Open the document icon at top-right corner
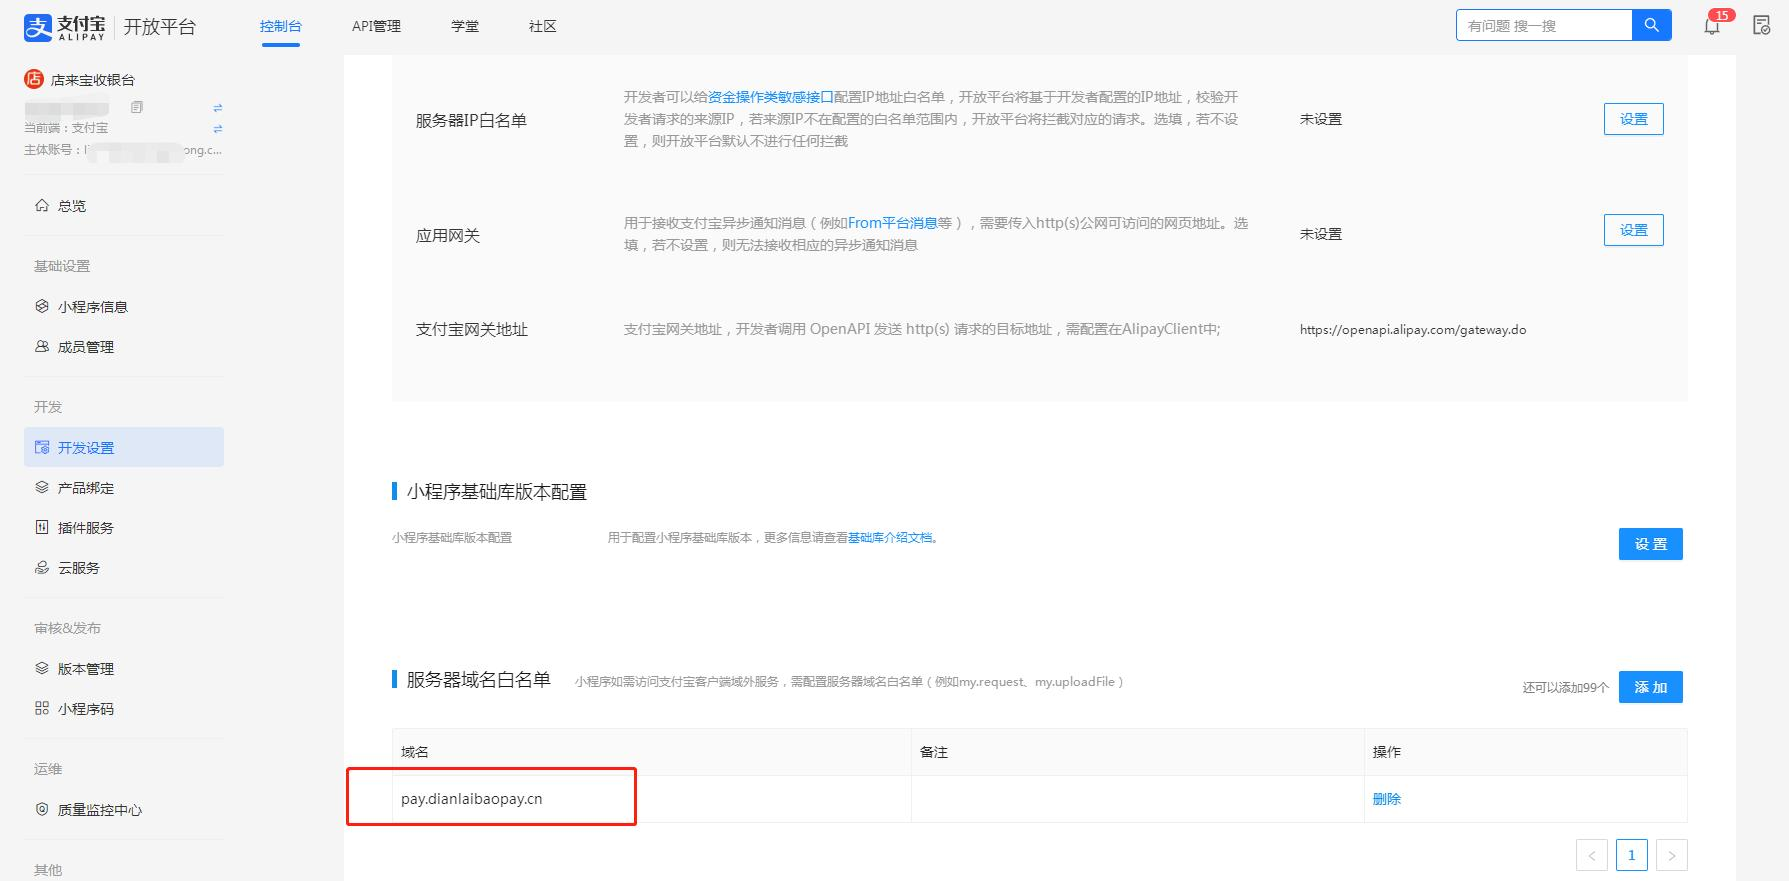Screen dimensions: 1789x881 (x=1761, y=26)
